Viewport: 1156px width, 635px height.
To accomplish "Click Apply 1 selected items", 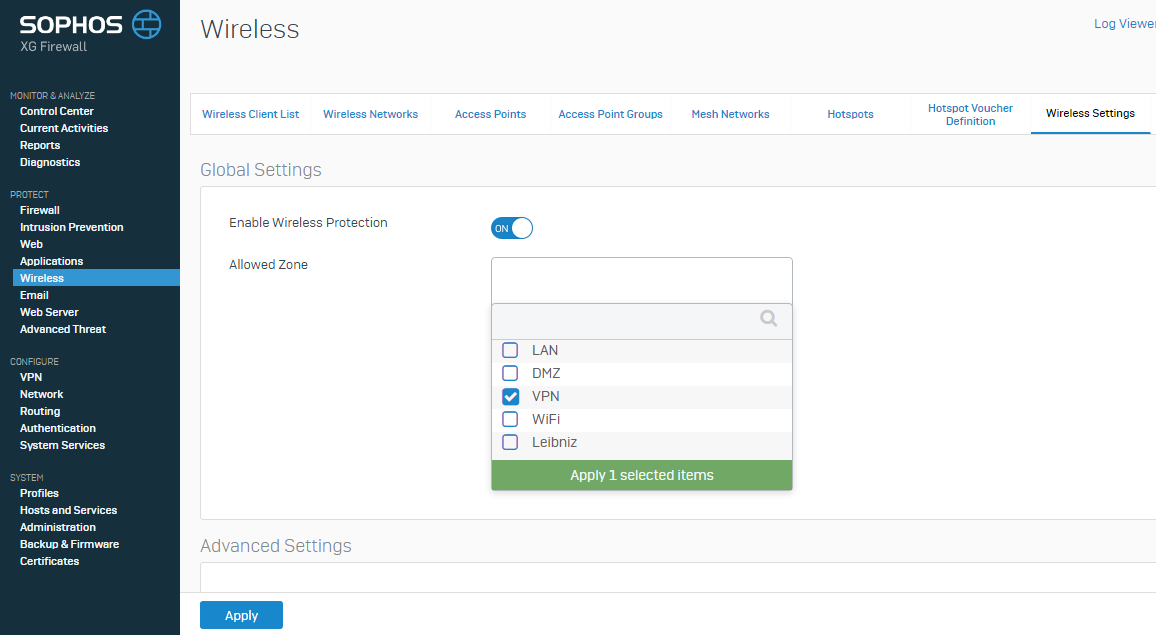I will point(641,475).
